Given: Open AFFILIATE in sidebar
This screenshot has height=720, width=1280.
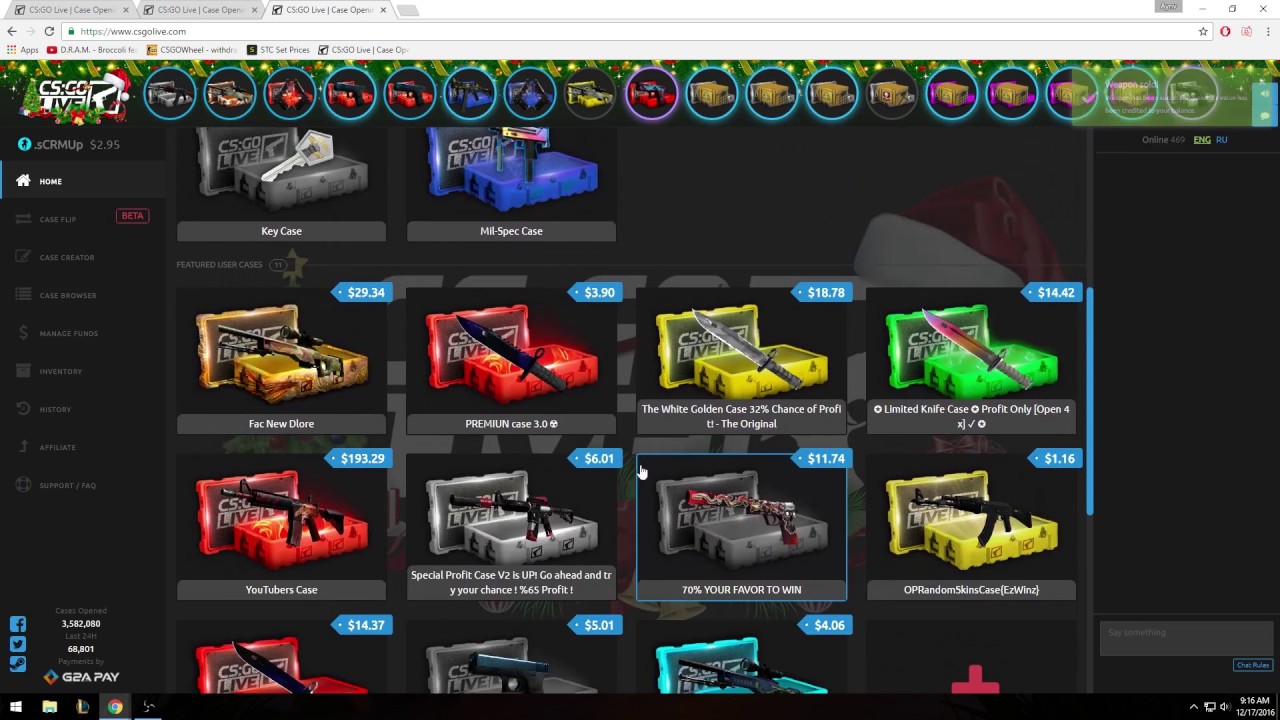Looking at the screenshot, I should click(82, 447).
